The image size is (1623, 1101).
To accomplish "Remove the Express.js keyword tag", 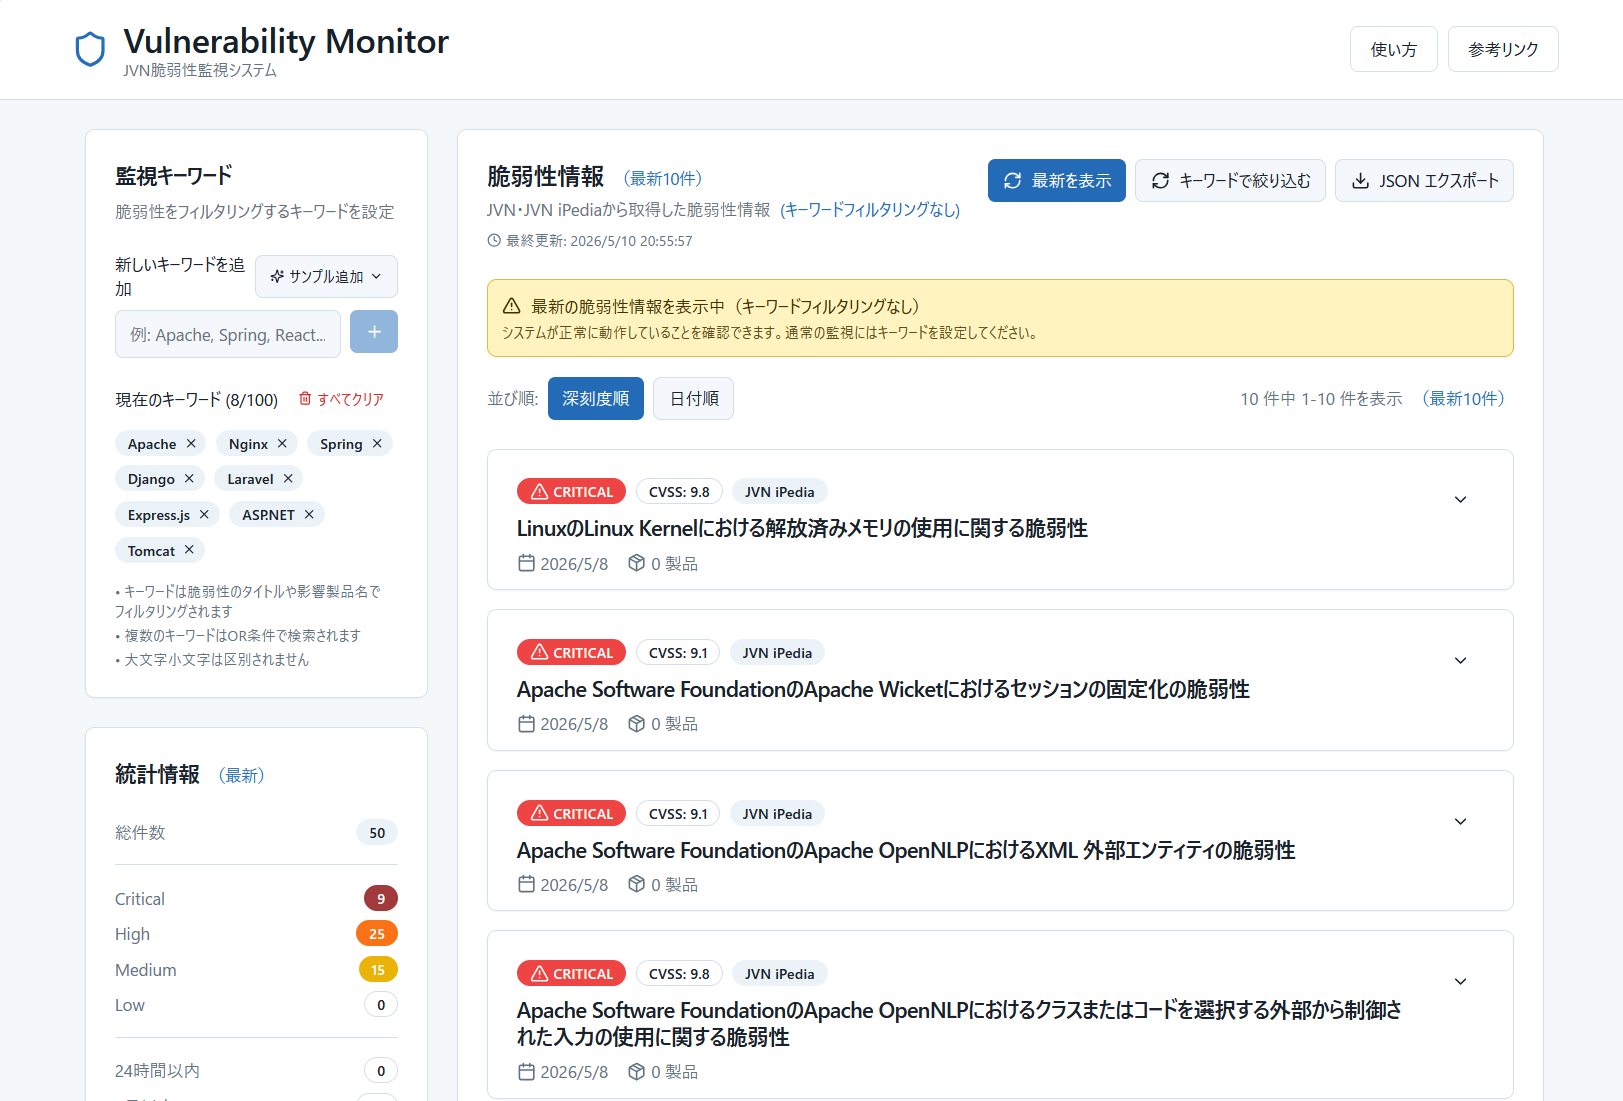I will 204,514.
